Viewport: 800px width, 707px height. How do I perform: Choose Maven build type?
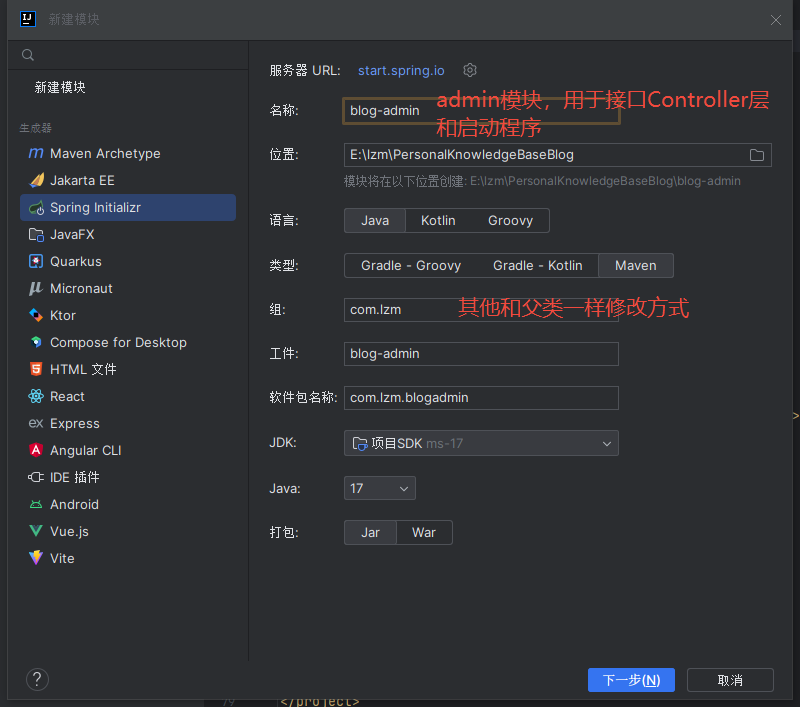(x=636, y=265)
